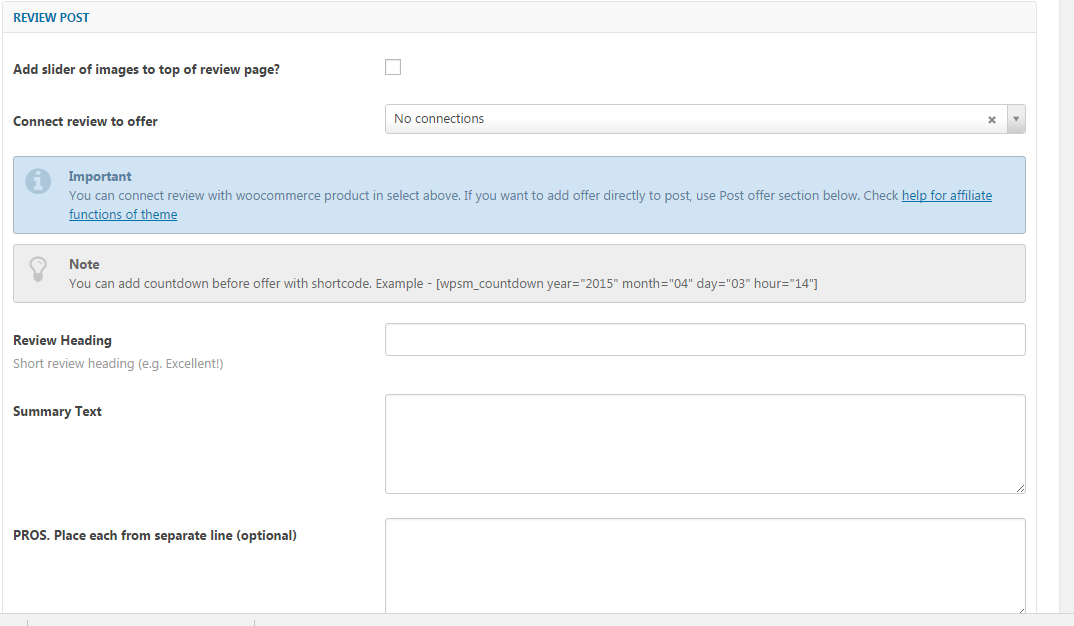Clear the offer selection with the x
This screenshot has width=1074, height=626.
(x=992, y=120)
